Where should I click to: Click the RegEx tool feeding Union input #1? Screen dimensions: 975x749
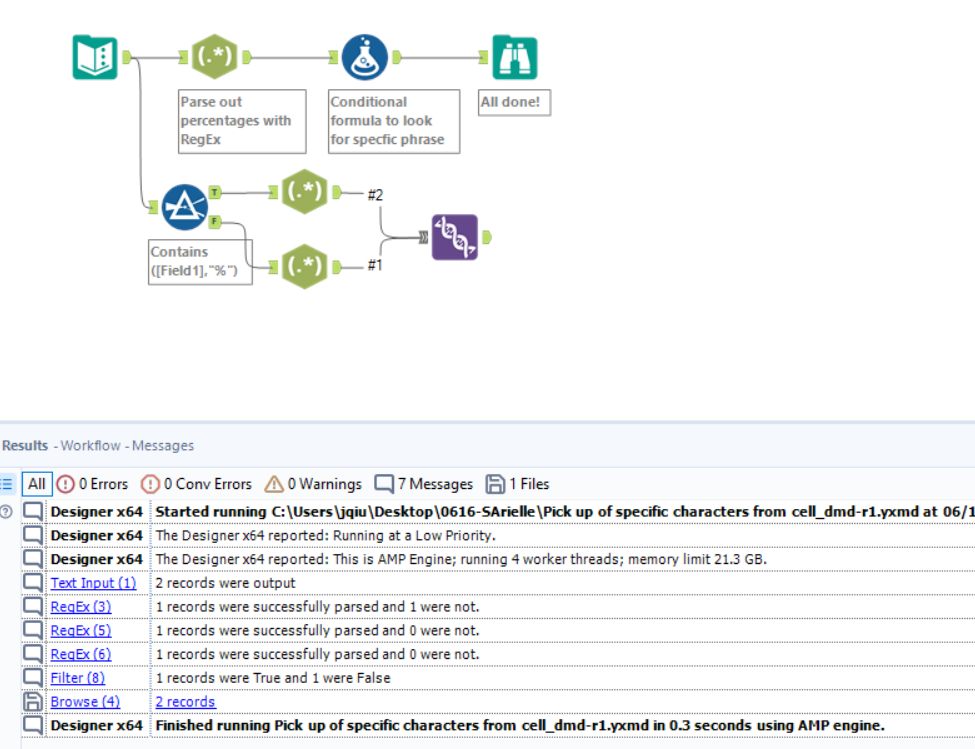(305, 266)
